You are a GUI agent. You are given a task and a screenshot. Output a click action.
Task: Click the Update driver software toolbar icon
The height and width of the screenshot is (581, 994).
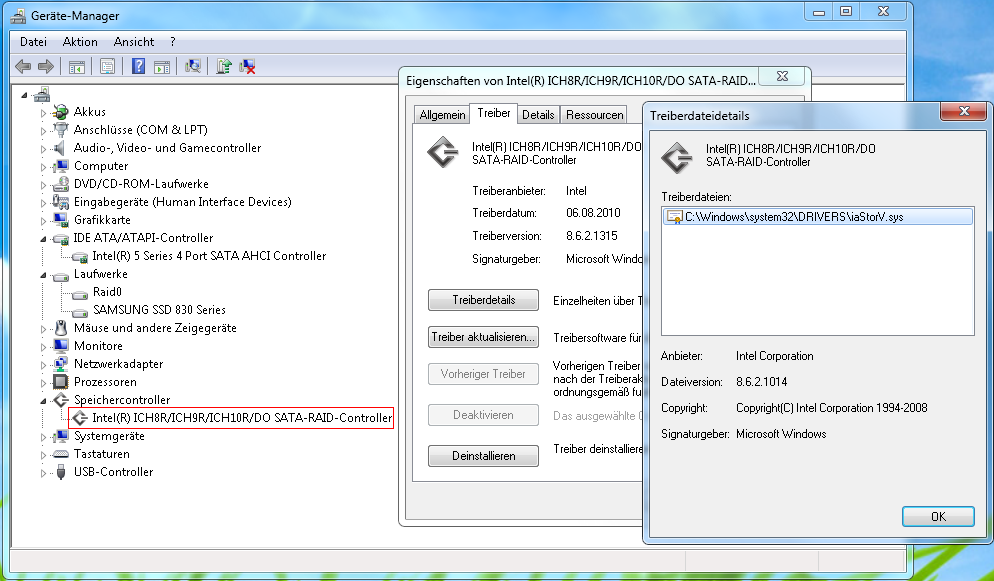point(224,66)
